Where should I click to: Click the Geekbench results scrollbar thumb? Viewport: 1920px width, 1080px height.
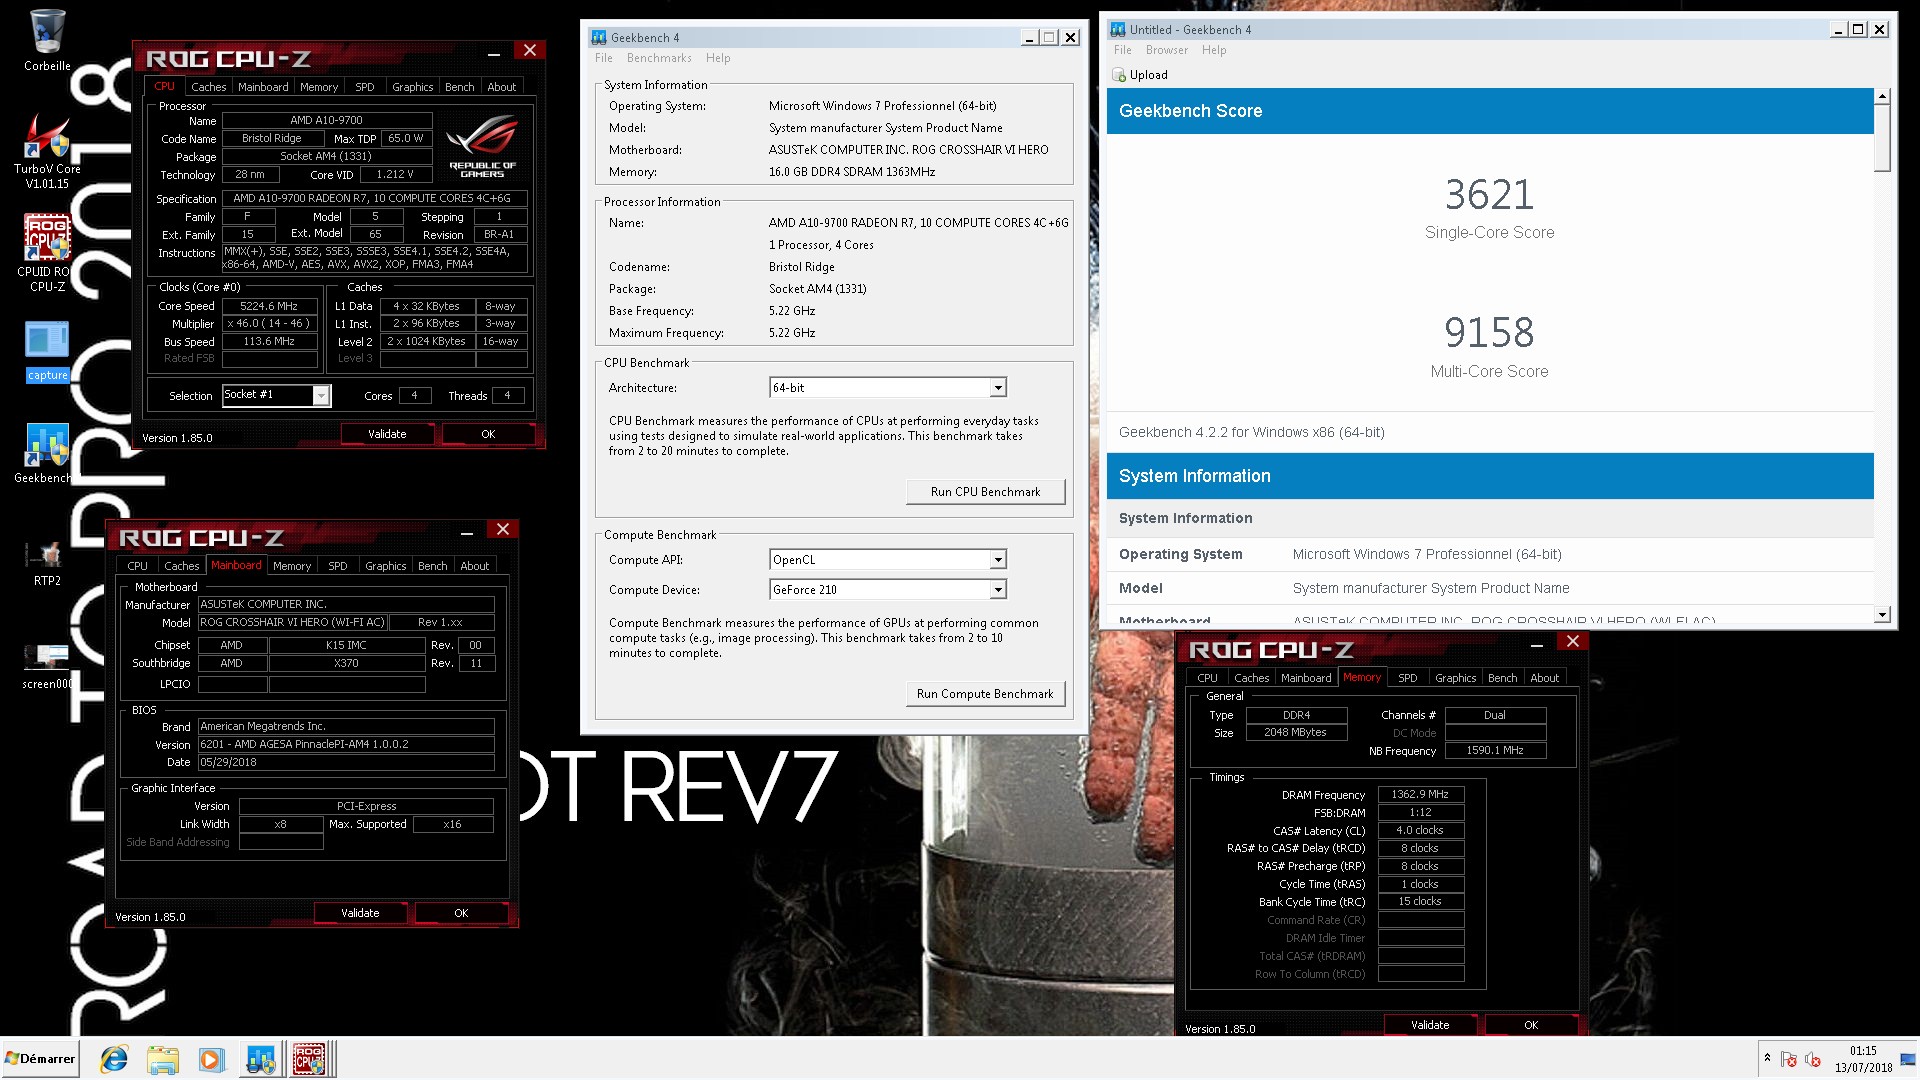click(x=1882, y=138)
